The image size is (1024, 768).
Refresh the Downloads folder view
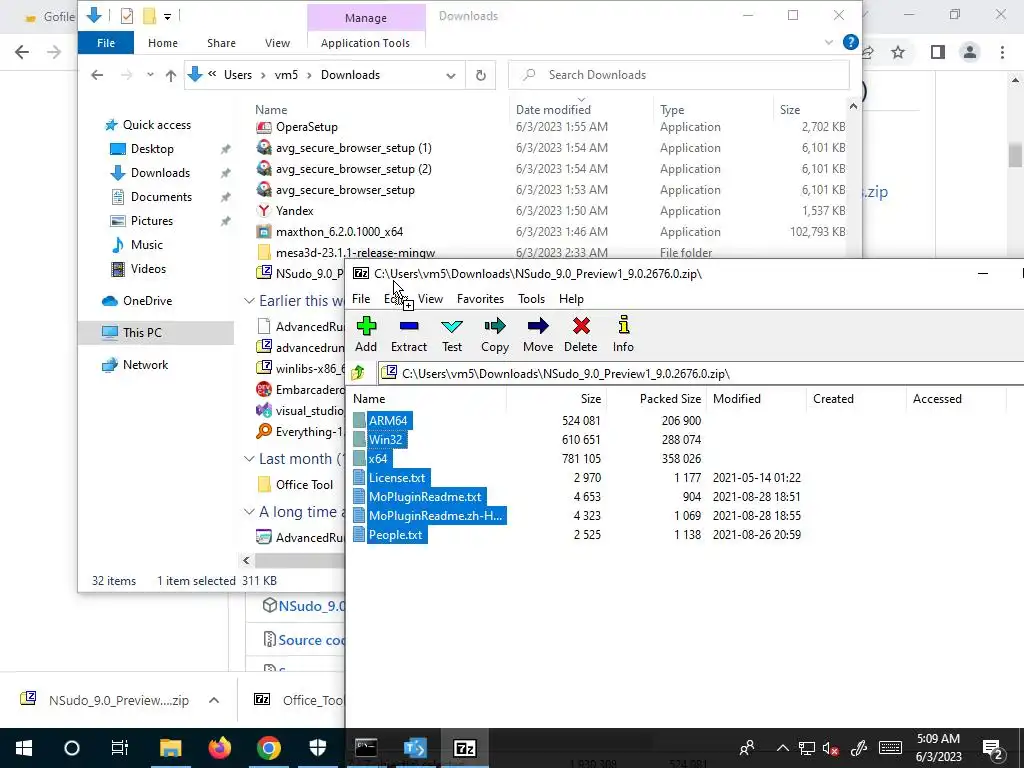(x=481, y=75)
